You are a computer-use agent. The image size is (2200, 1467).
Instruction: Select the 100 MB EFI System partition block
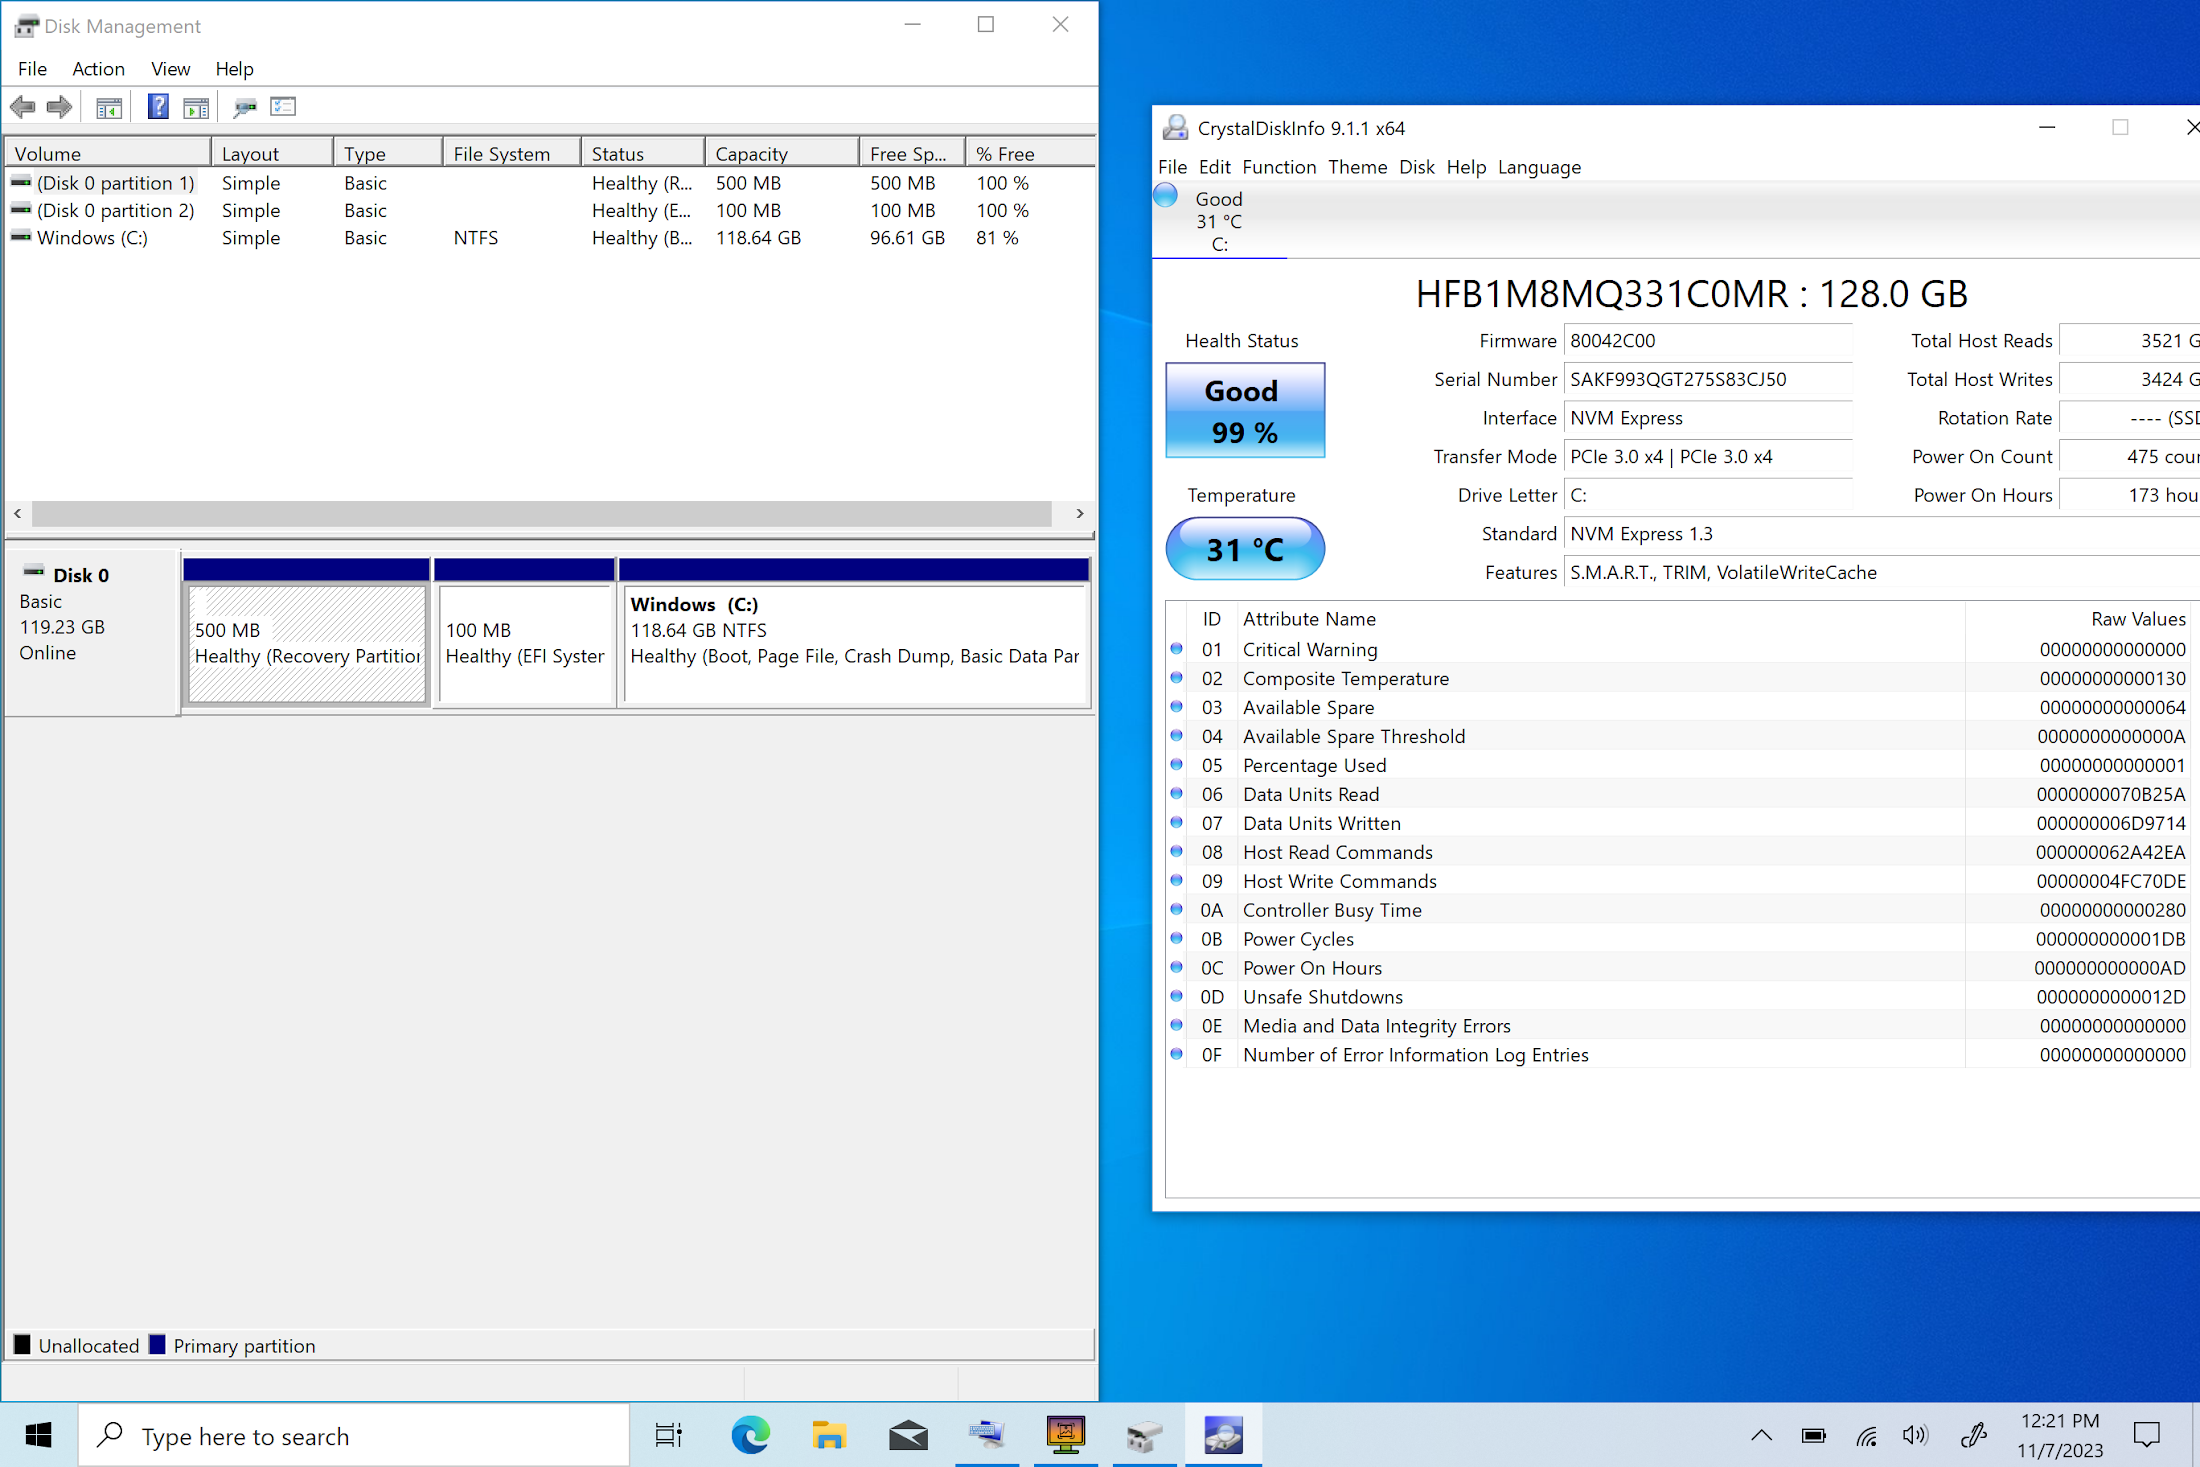525,632
